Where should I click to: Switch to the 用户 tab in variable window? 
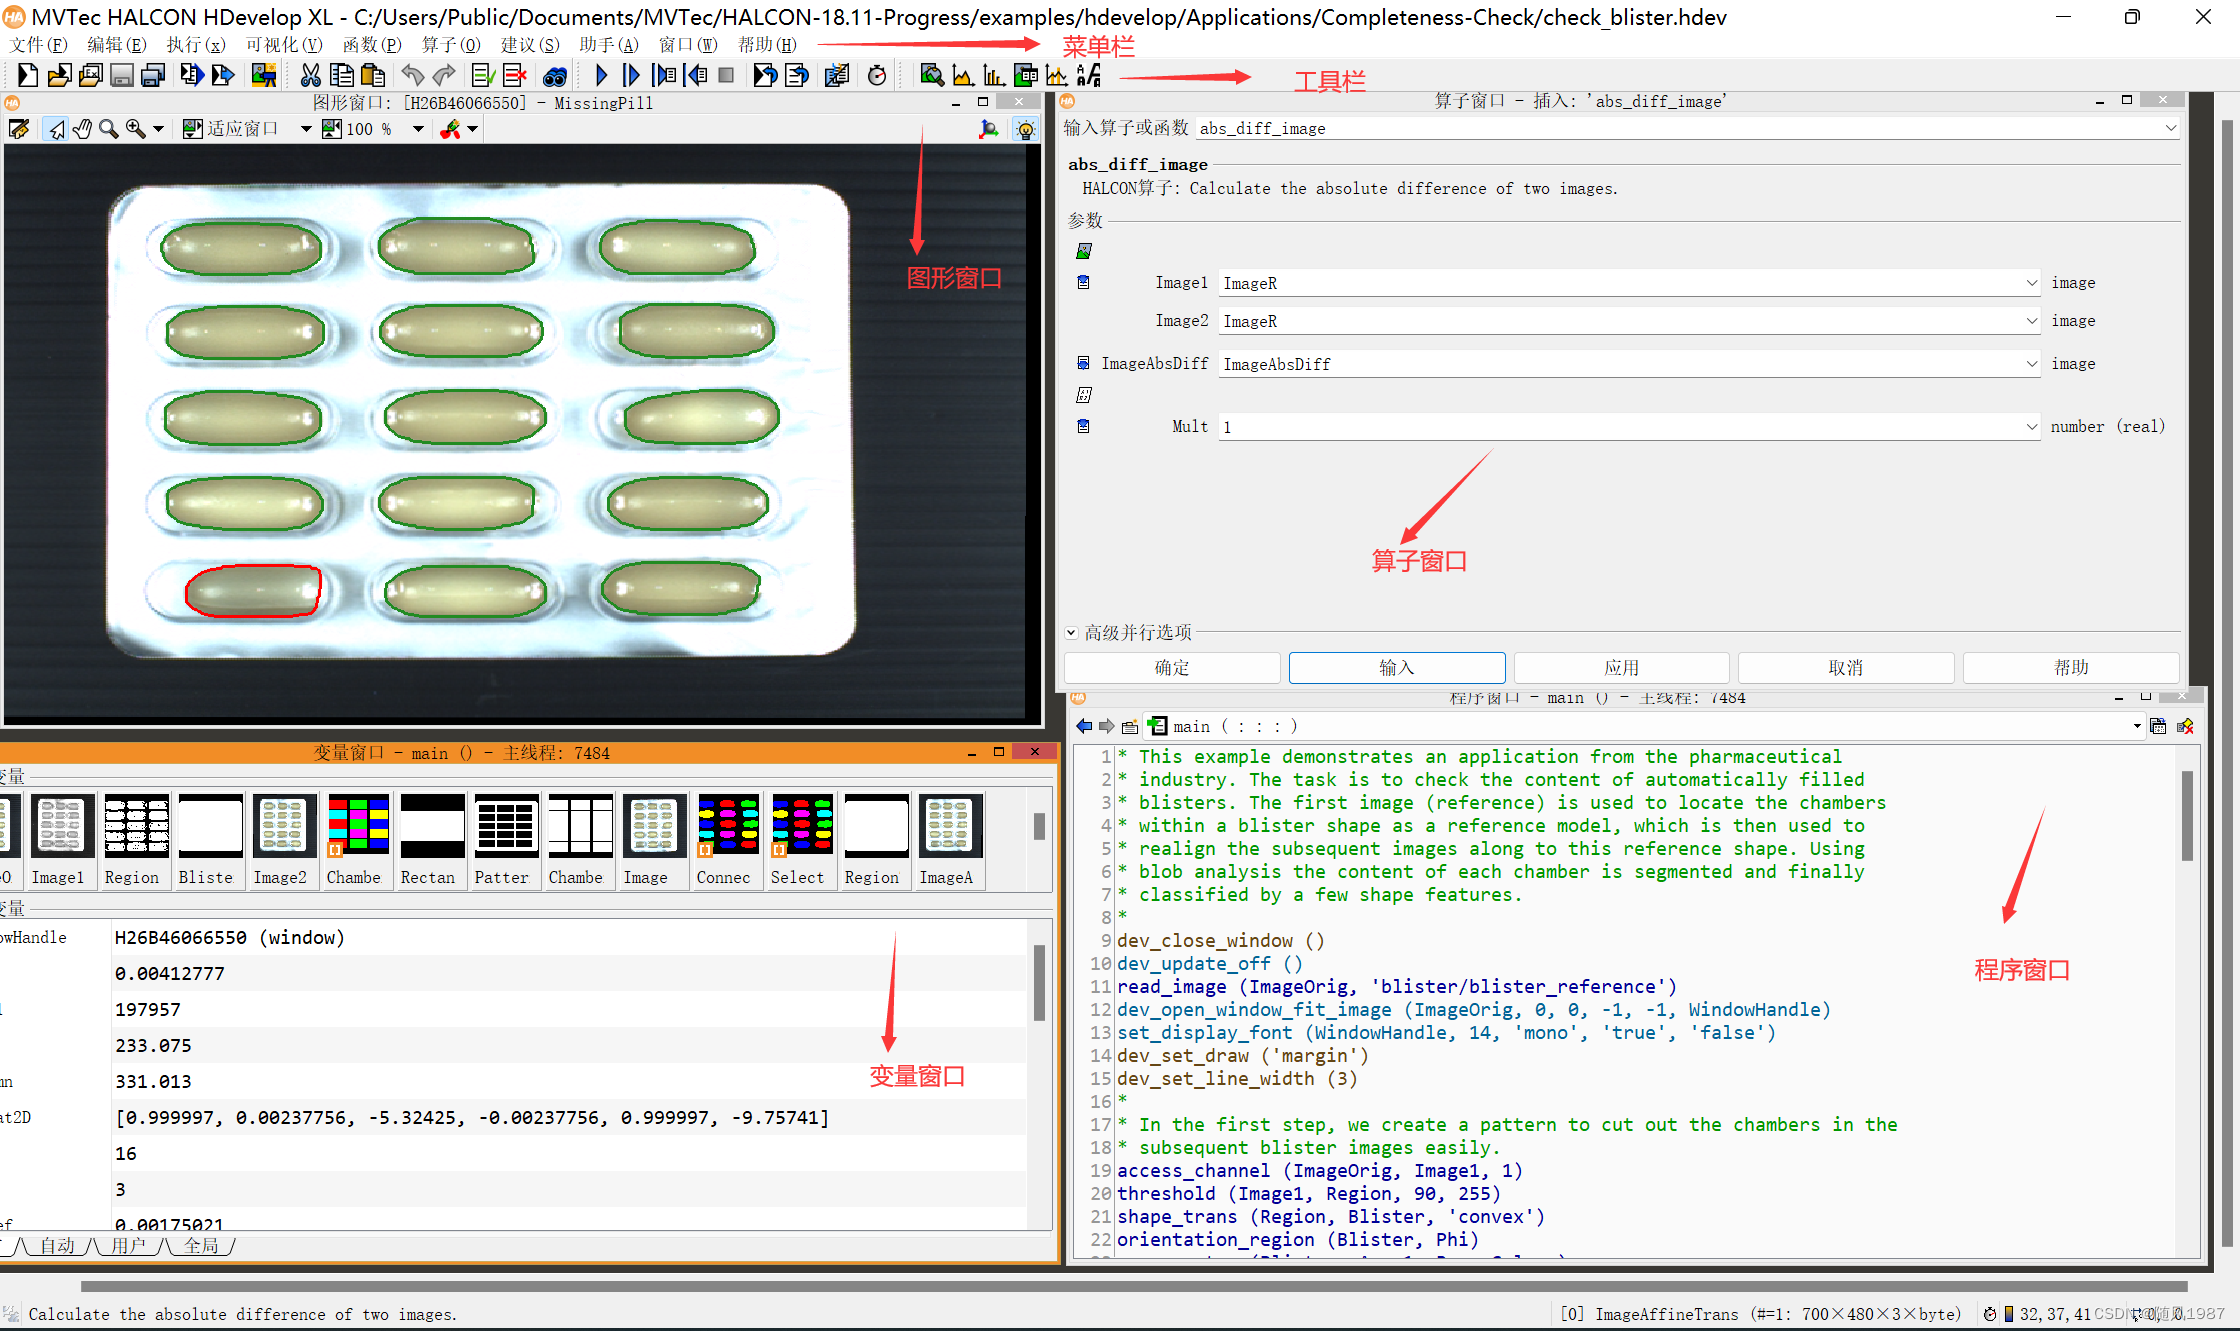[x=128, y=1246]
